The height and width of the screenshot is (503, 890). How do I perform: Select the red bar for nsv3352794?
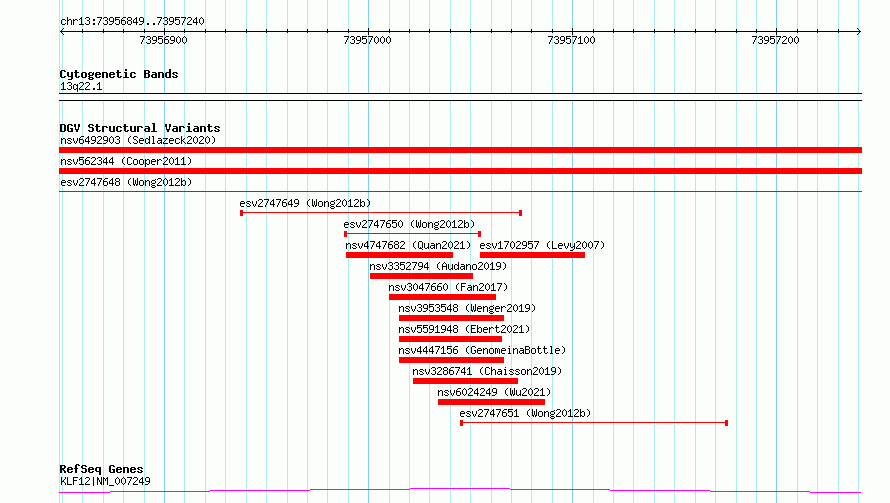click(x=421, y=276)
